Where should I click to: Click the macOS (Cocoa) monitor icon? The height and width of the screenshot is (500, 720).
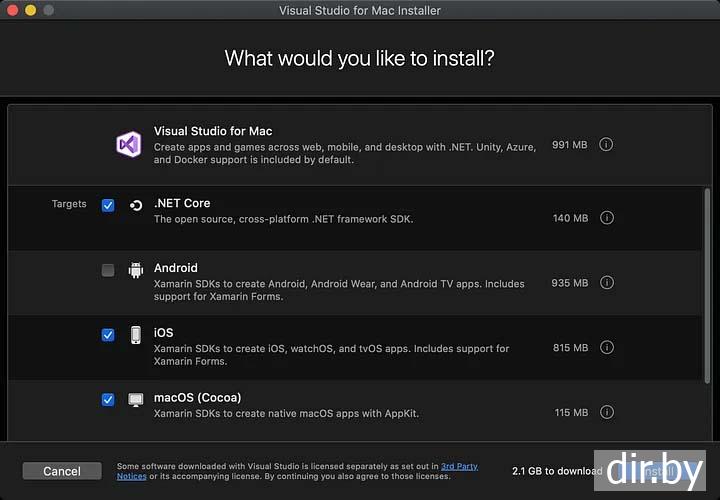click(136, 400)
